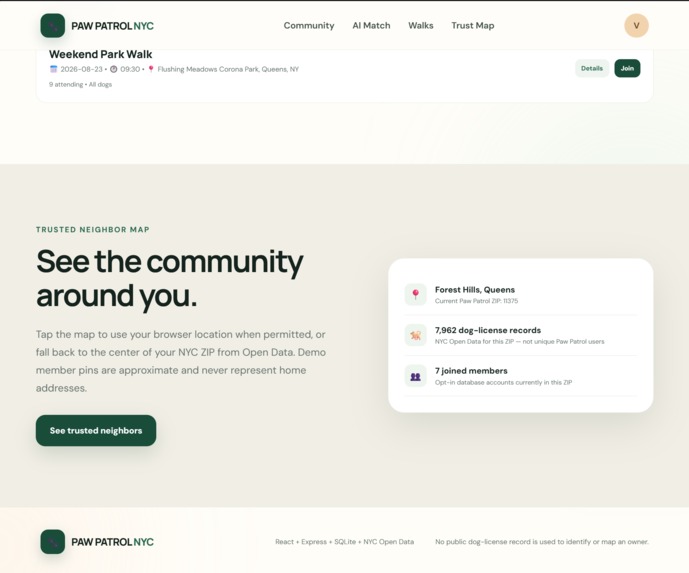Click the pin icon beside Forest Hills, Queens
This screenshot has height=573, width=689.
(416, 294)
